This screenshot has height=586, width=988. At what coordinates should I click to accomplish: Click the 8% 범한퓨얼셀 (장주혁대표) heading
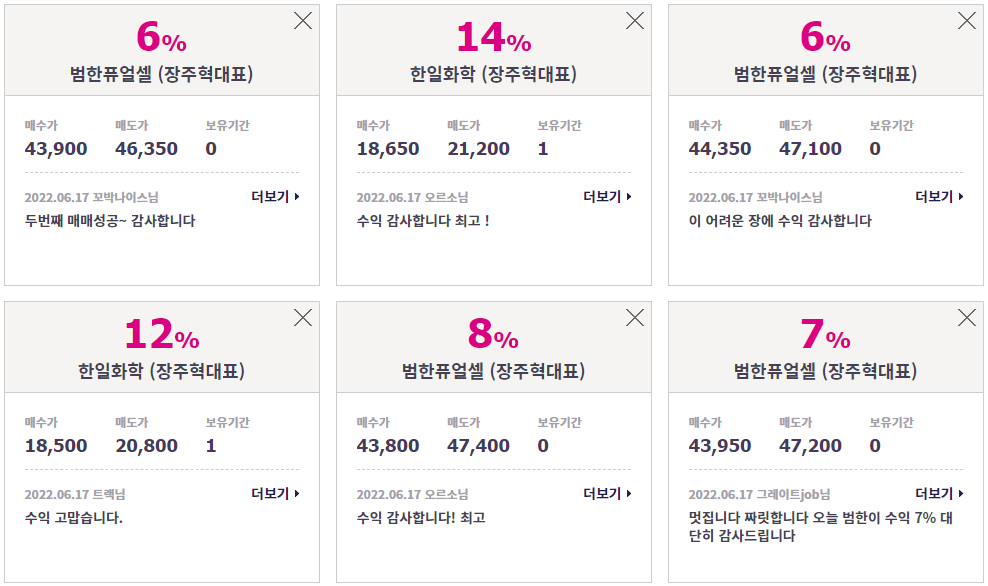[493, 371]
